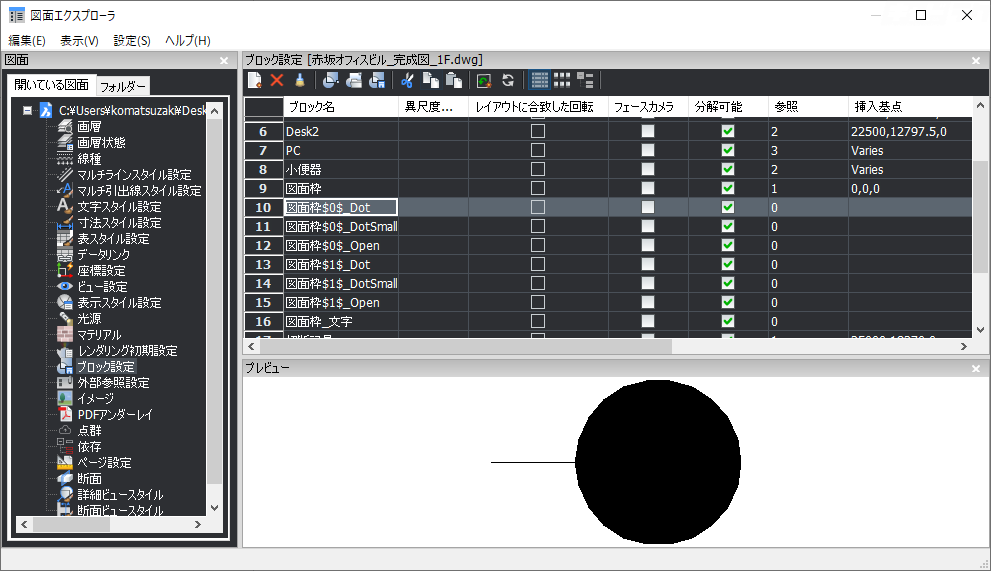Select 寸法スタイル設定 in tree
The width and height of the screenshot is (991, 571).
click(119, 223)
